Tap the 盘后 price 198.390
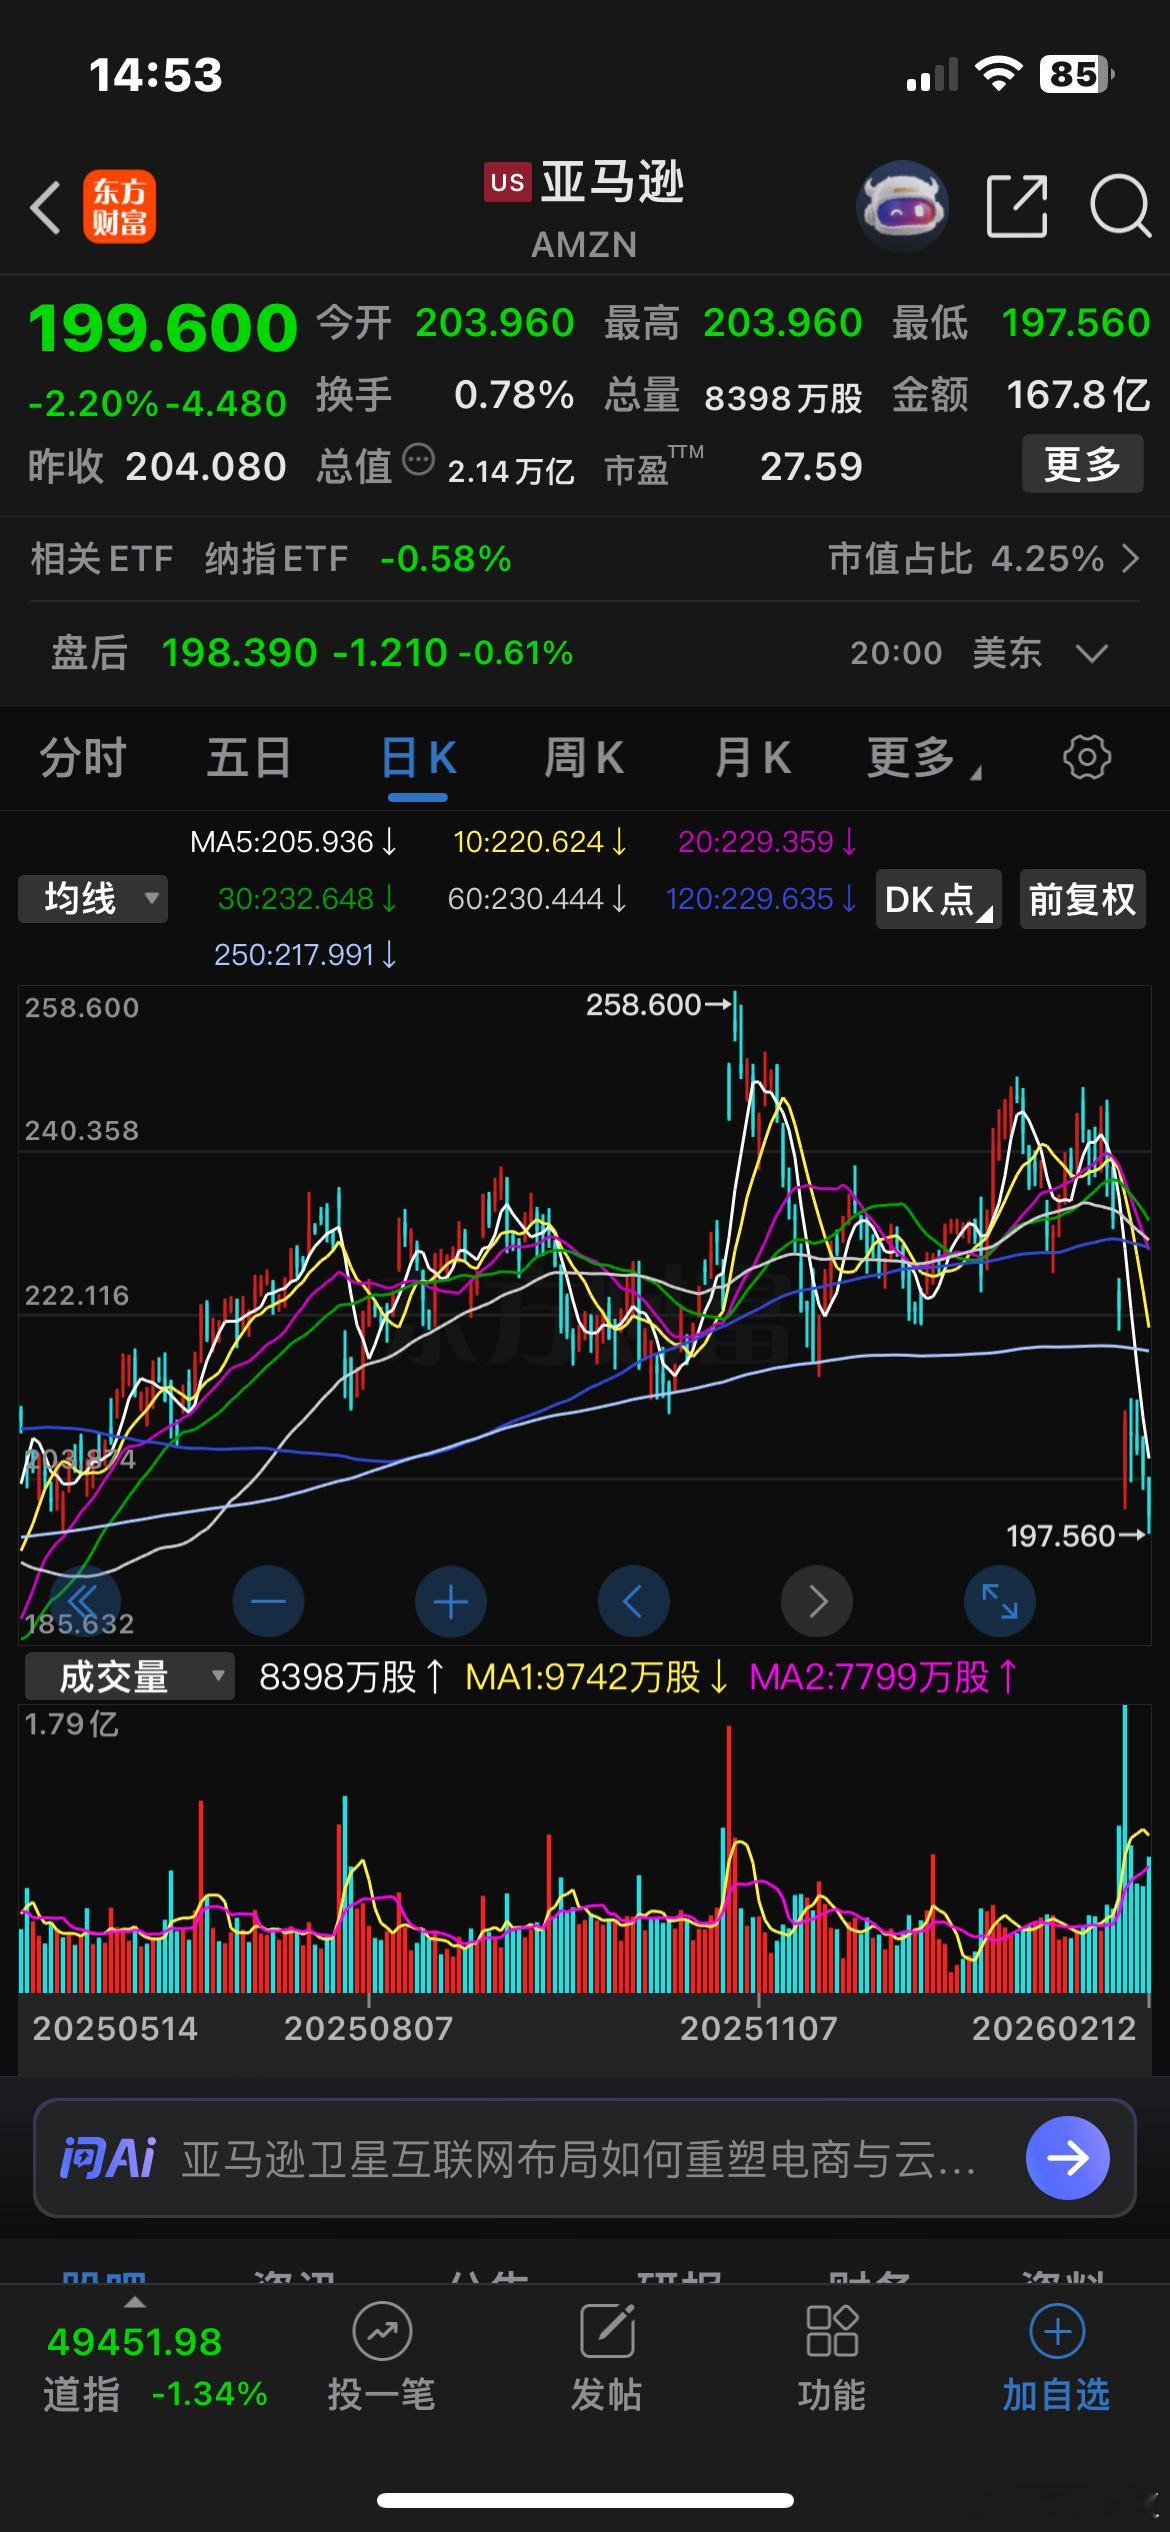Viewport: 1170px width, 2532px height. [239, 653]
